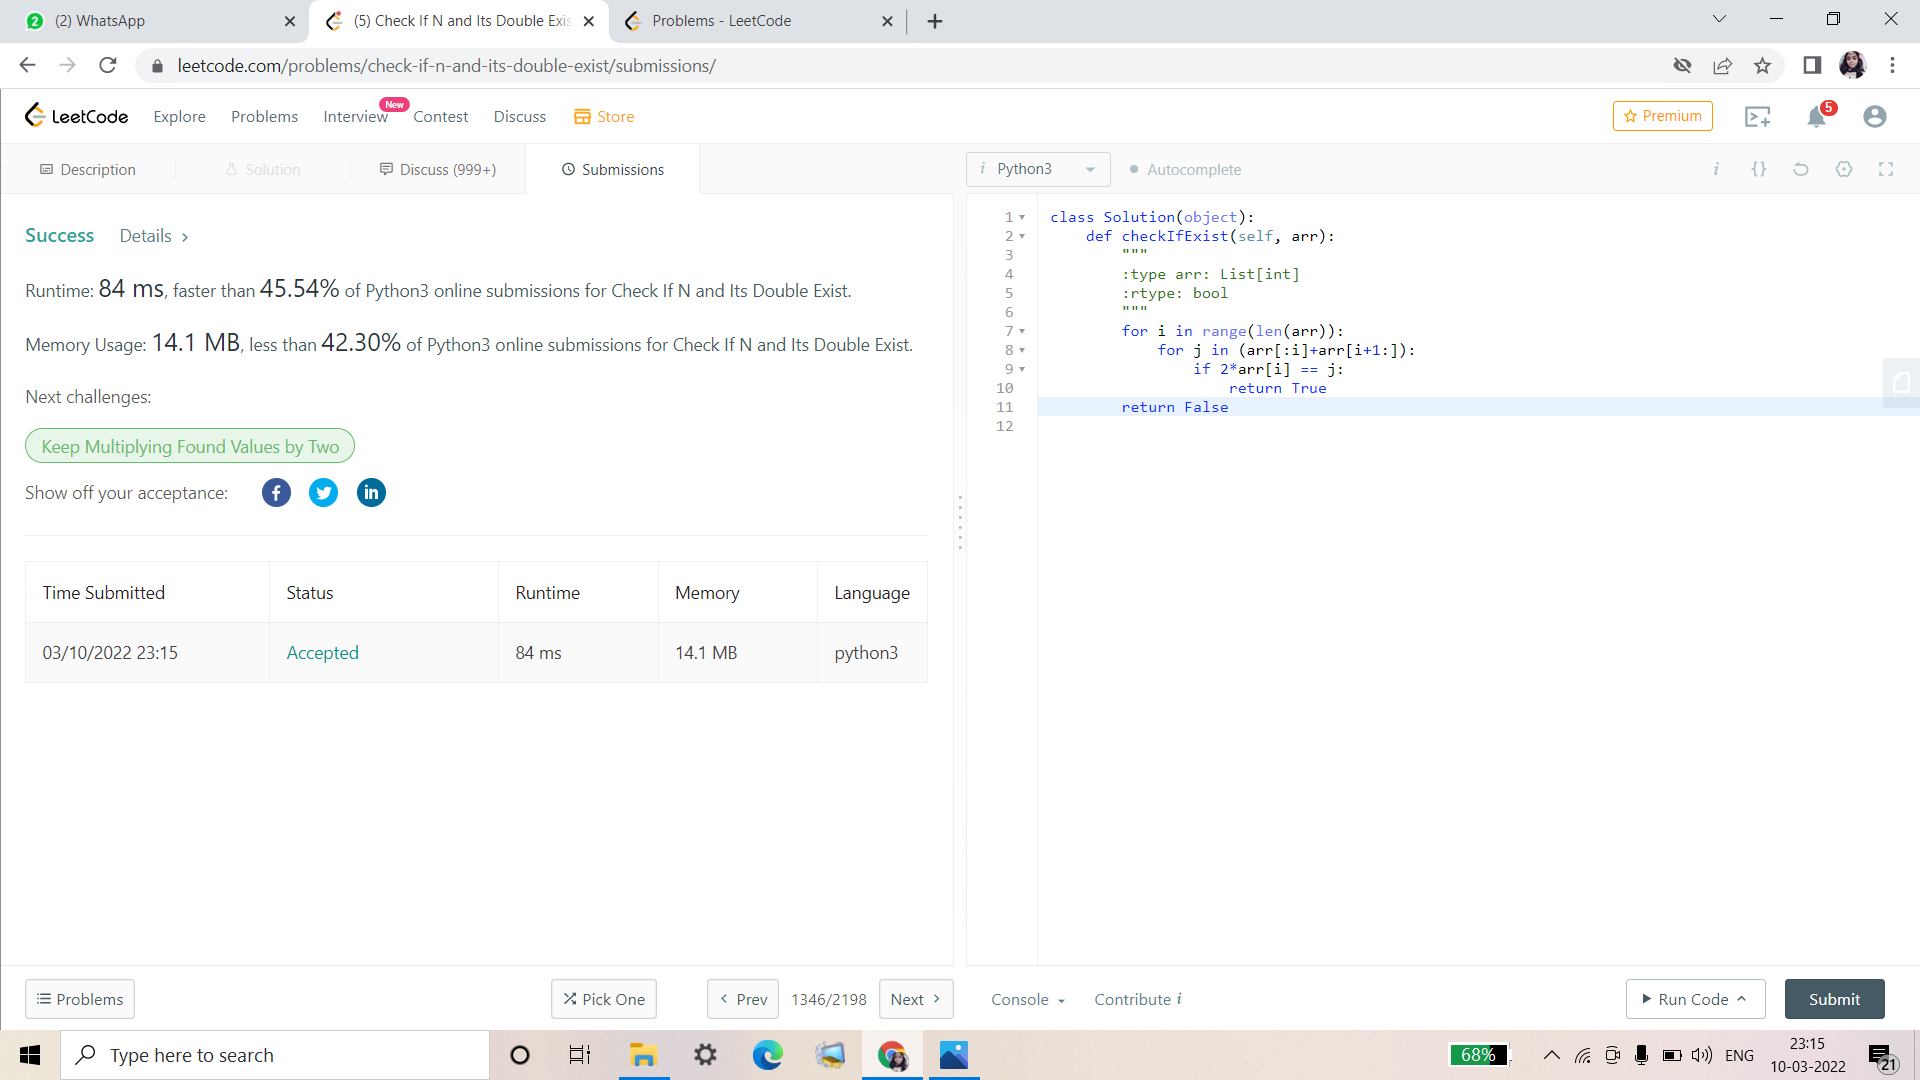Image resolution: width=1920 pixels, height=1080 pixels.
Task: Toggle fullscreen editor mode
Action: pyautogui.click(x=1886, y=169)
